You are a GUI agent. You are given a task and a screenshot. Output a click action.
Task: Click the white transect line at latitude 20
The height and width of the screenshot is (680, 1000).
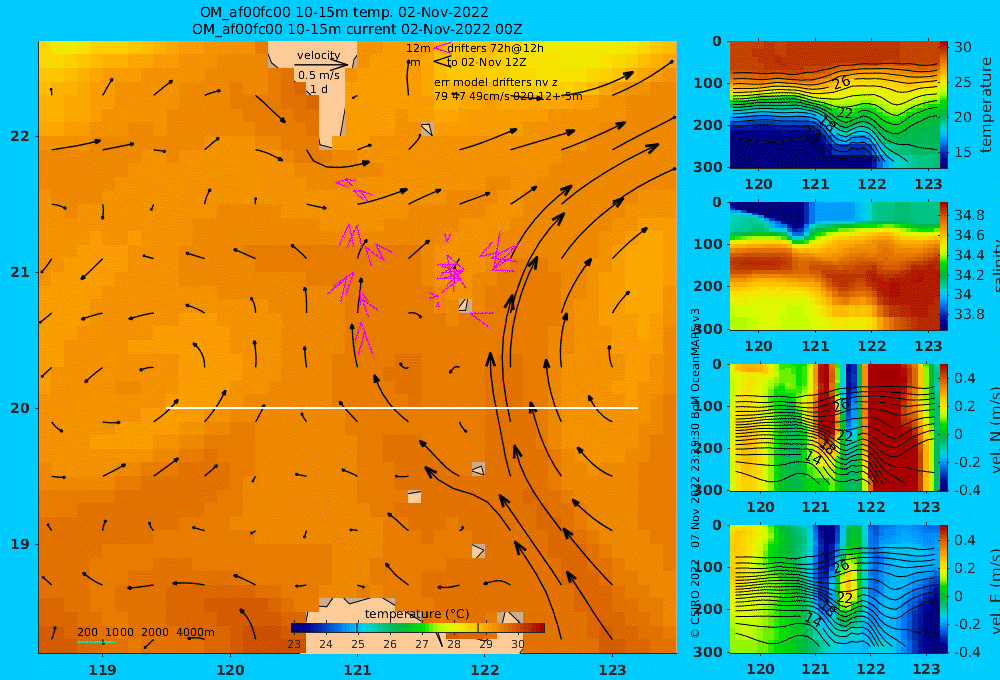tap(402, 408)
